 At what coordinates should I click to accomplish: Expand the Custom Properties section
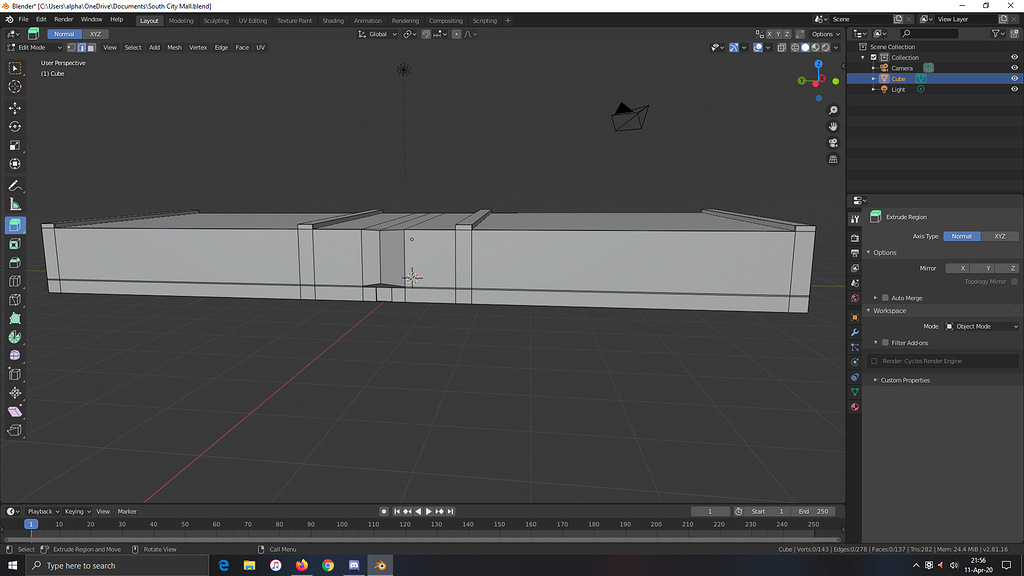pos(905,379)
